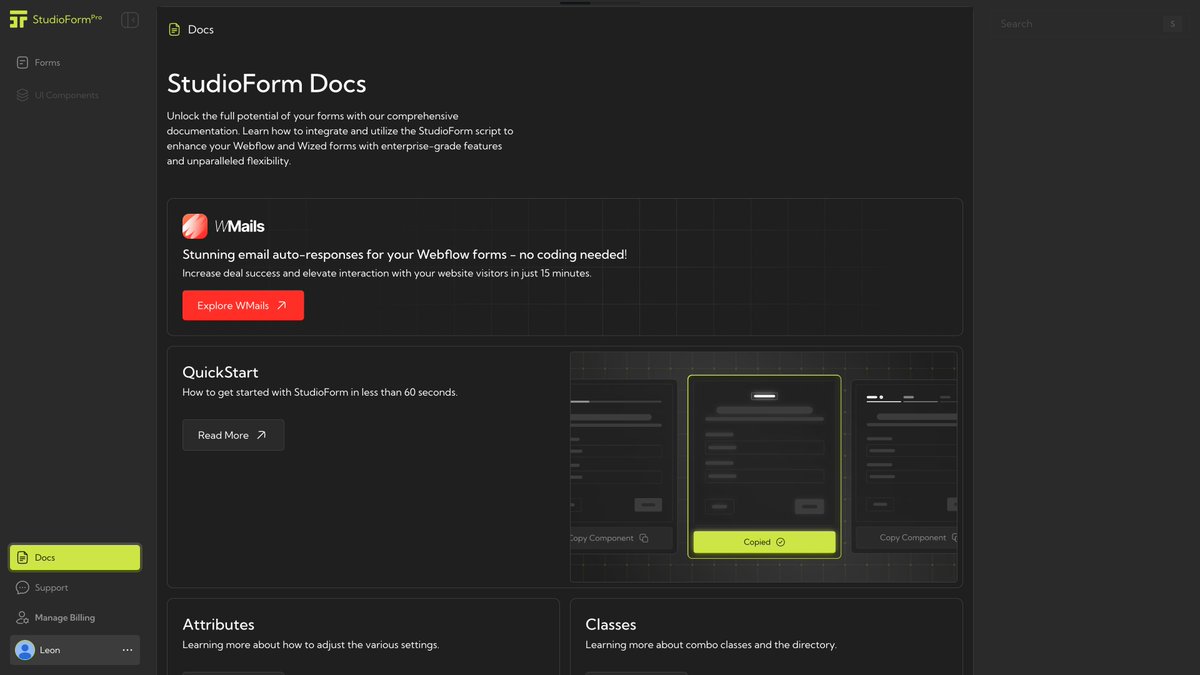
Task: Click the arrow icon on Read More
Action: coord(261,435)
